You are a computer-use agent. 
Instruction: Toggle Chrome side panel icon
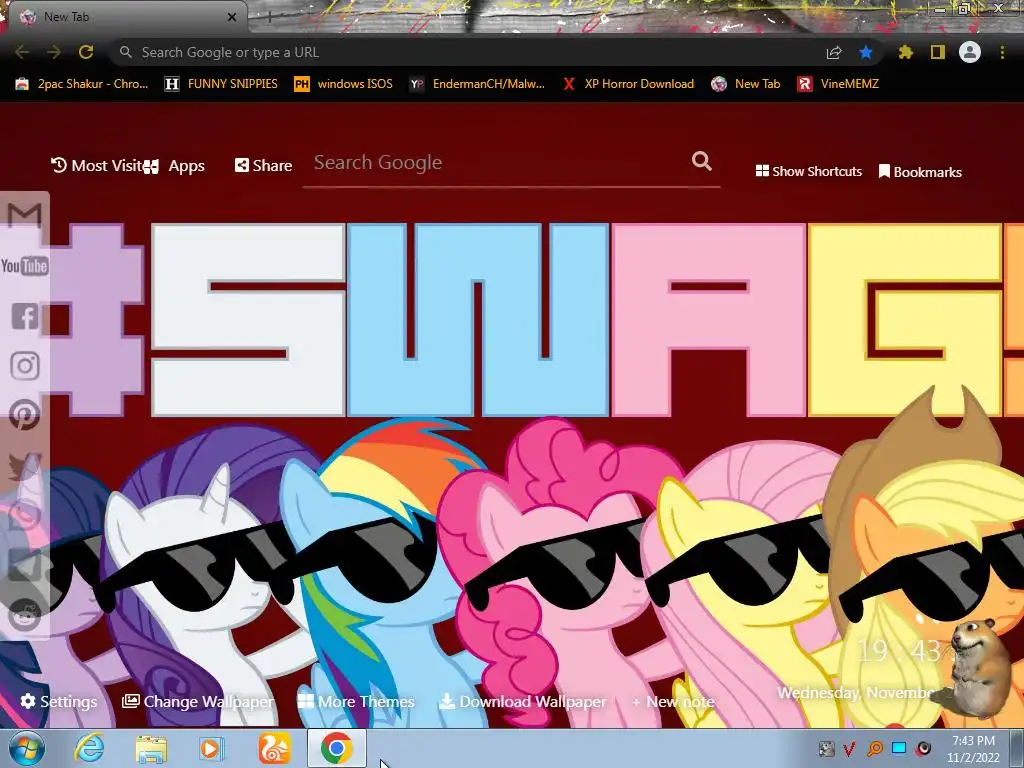coord(938,52)
